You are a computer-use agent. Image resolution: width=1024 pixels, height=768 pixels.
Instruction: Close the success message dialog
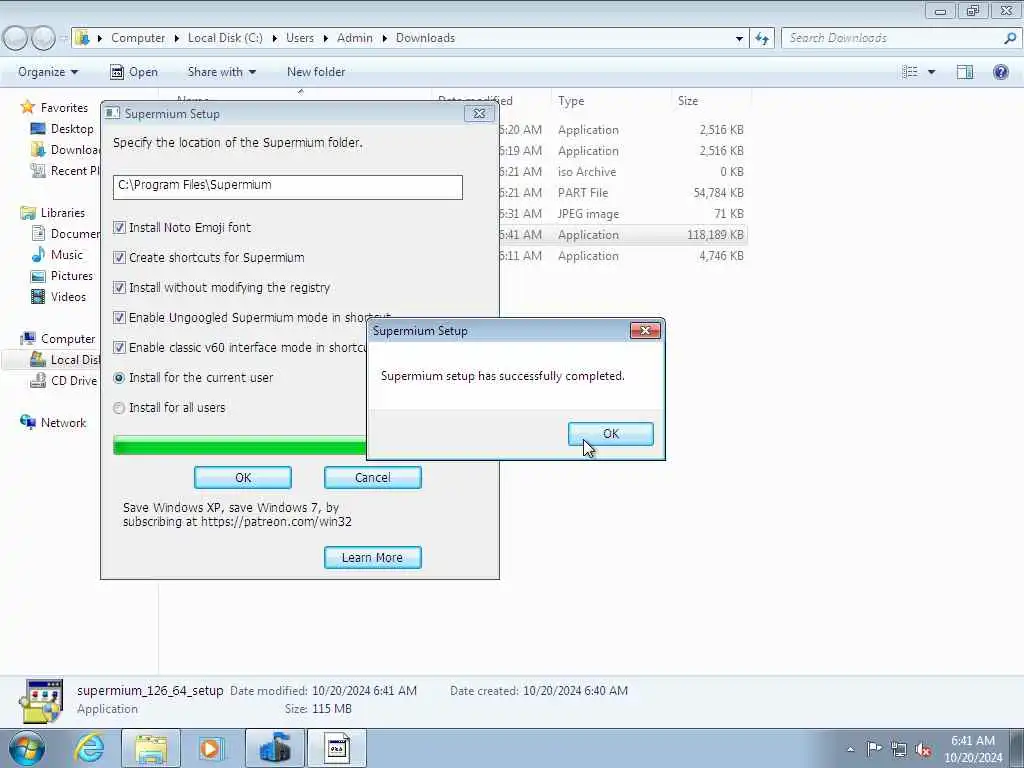[x=645, y=330]
